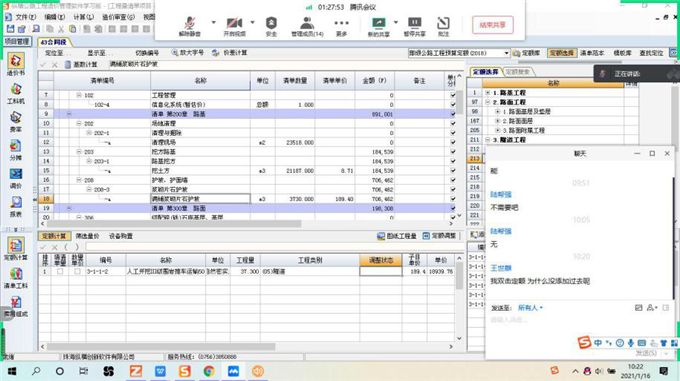Image resolution: width=680 pixels, height=381 pixels.
Task: Click the 定额库 icon button
Action: [x=526, y=53]
